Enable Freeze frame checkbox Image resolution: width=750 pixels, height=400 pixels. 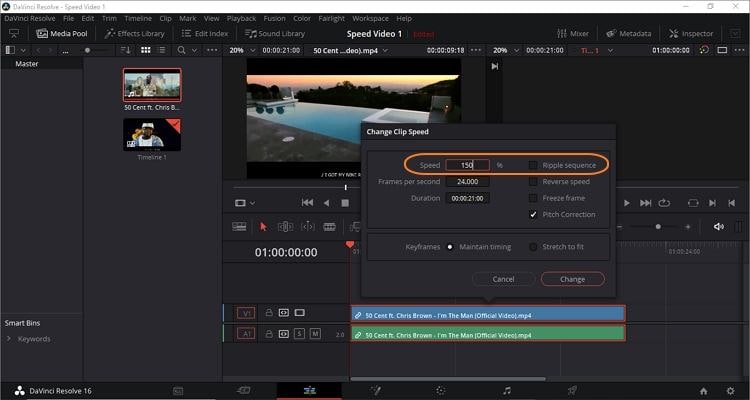pyautogui.click(x=533, y=198)
